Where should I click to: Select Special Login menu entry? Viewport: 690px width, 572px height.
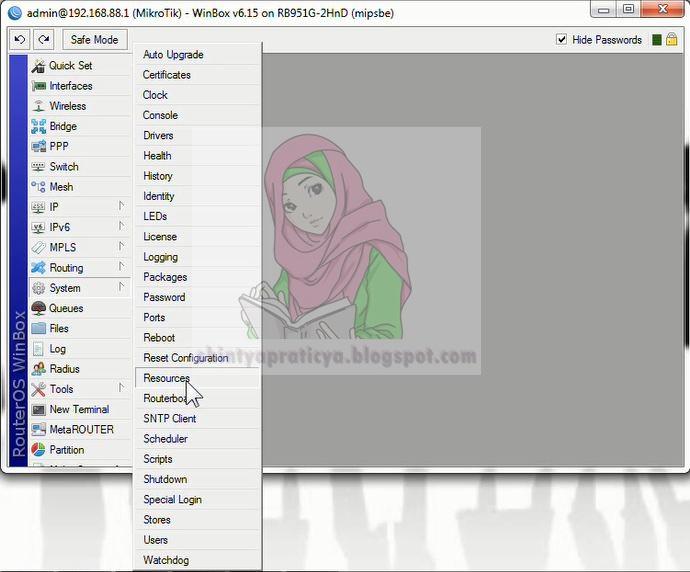pos(197,499)
